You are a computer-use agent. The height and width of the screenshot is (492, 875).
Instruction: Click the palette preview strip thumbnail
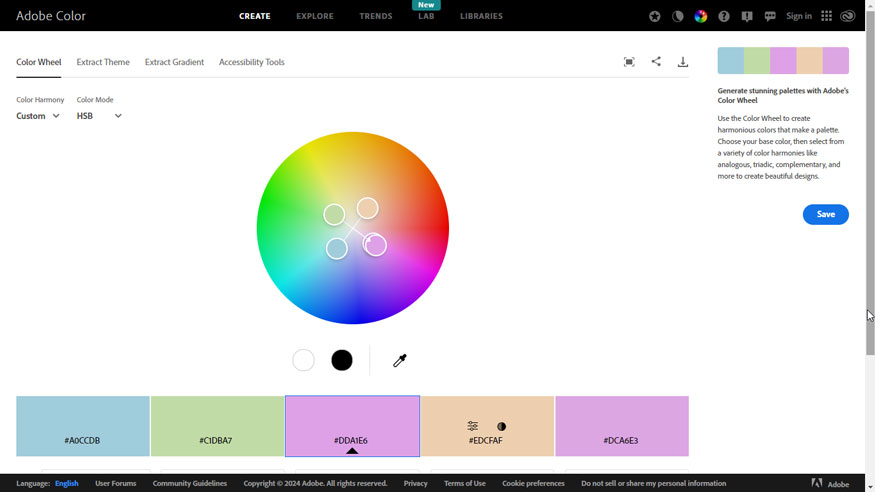point(783,61)
